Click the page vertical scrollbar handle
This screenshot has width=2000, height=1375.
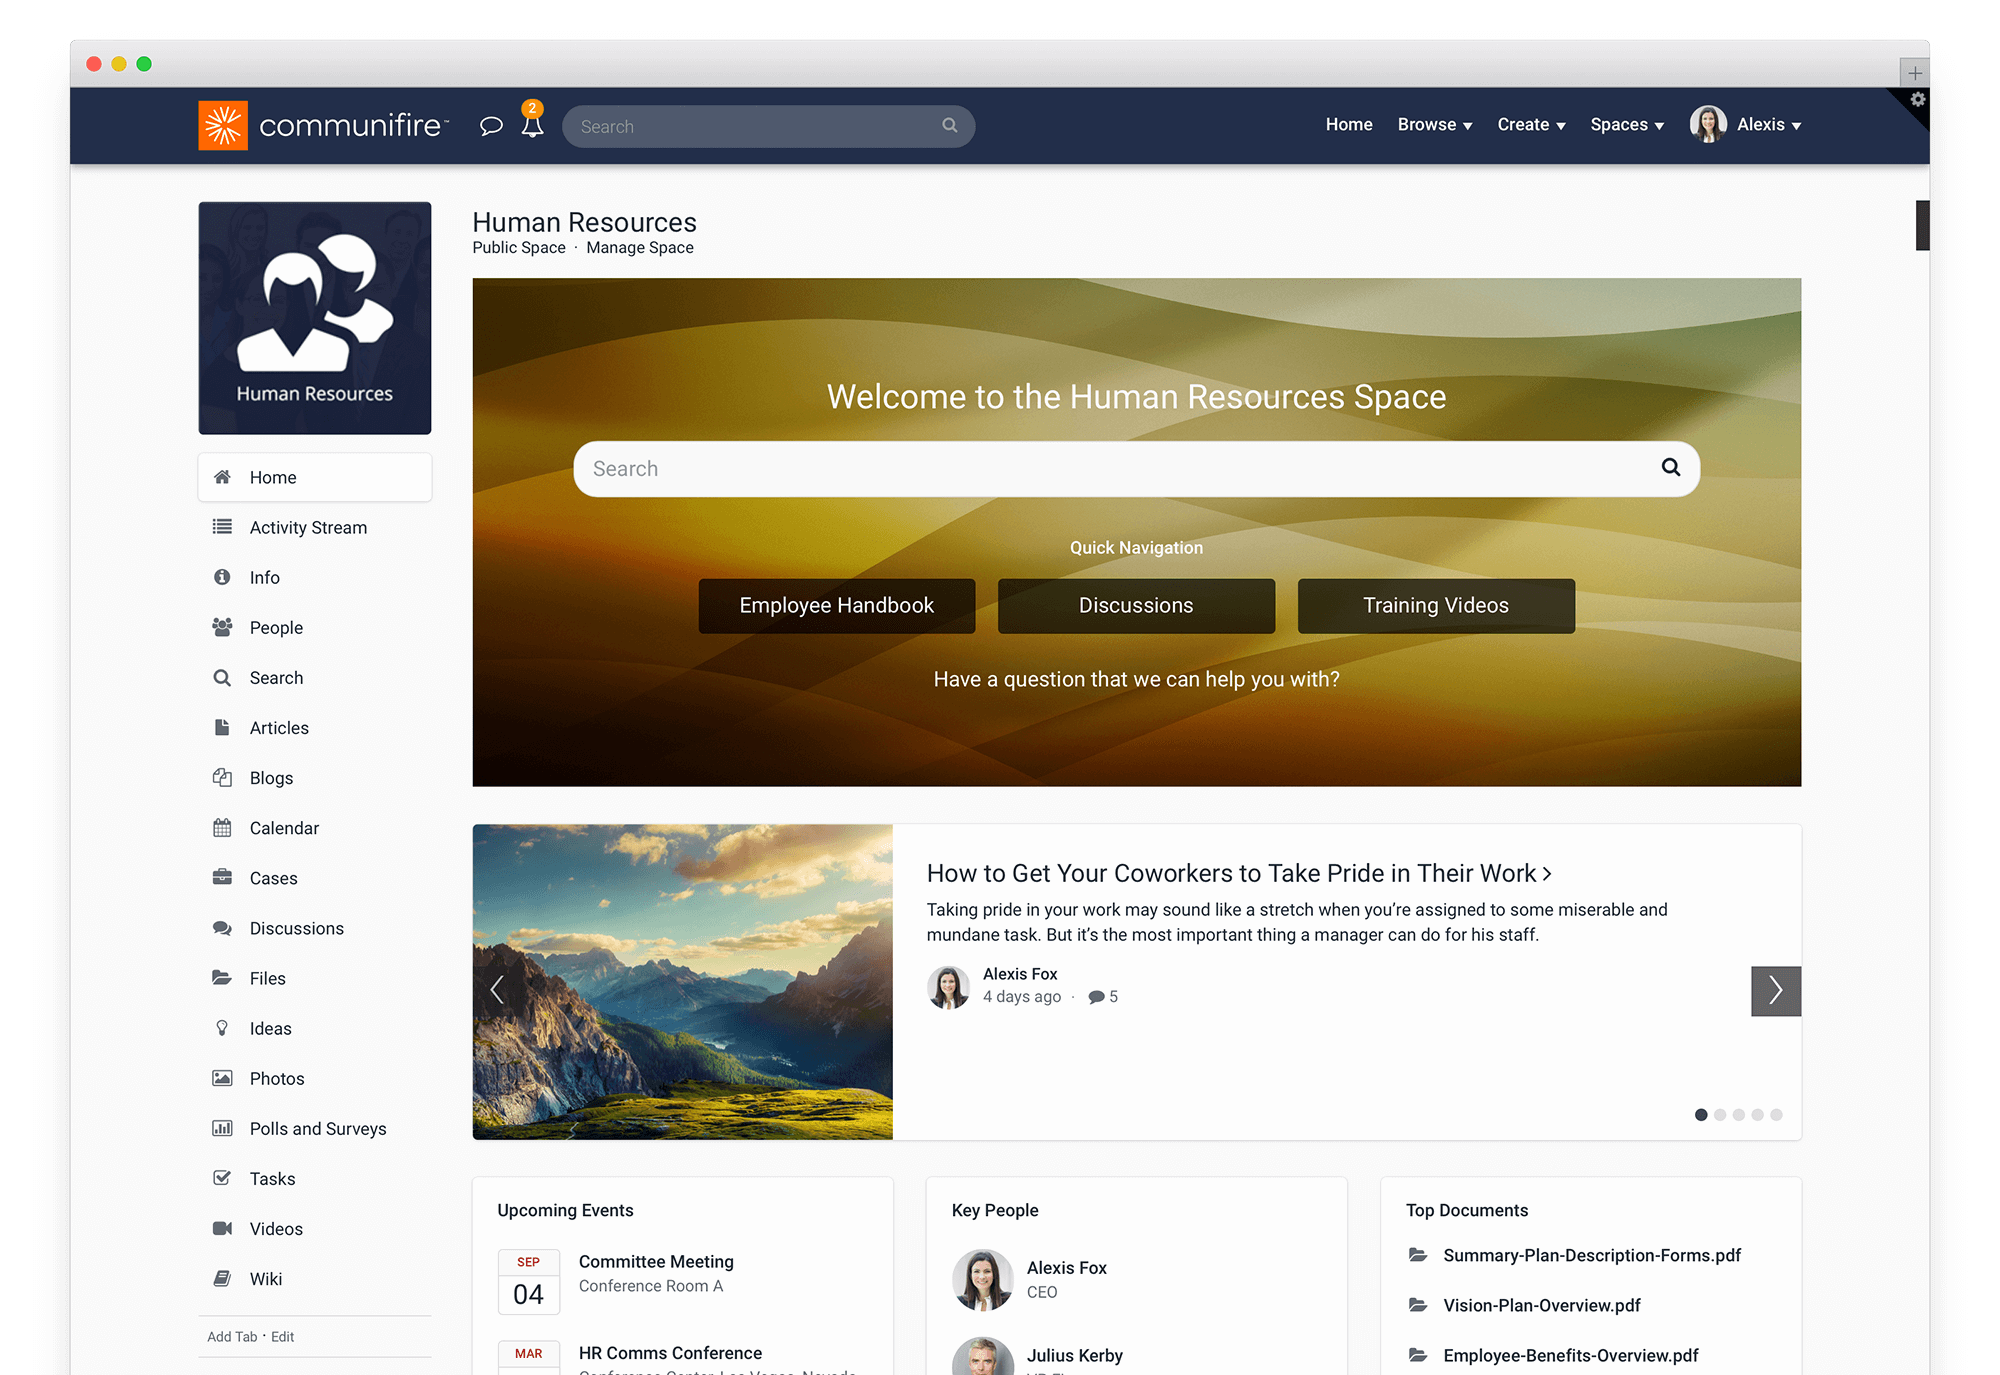pos(1921,226)
